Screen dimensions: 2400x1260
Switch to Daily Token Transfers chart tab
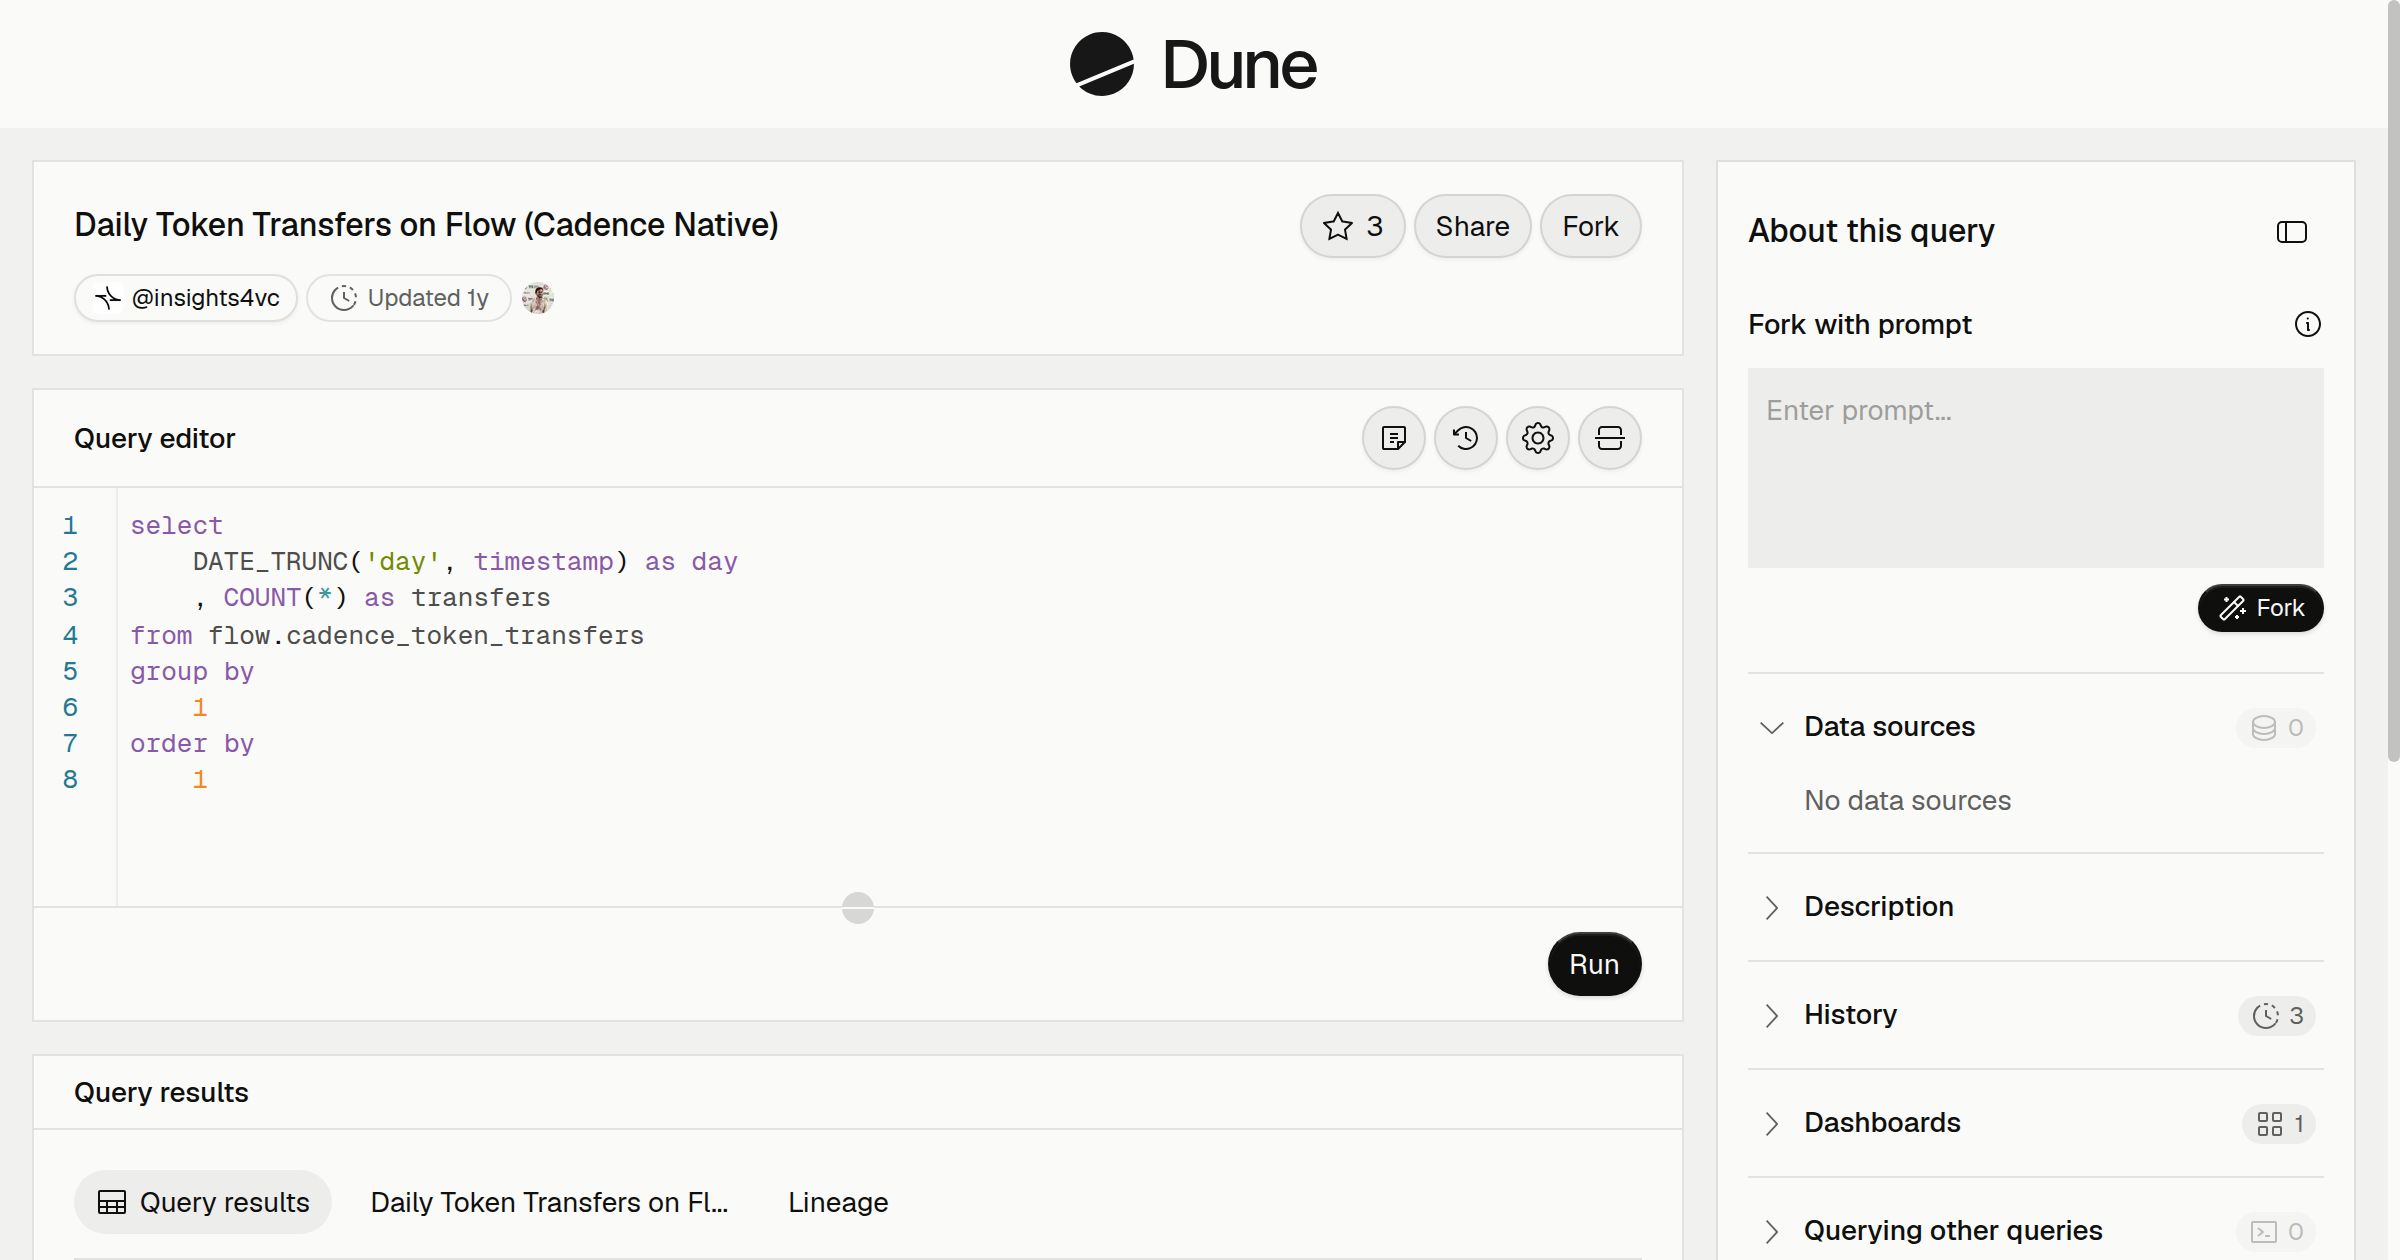tap(549, 1202)
